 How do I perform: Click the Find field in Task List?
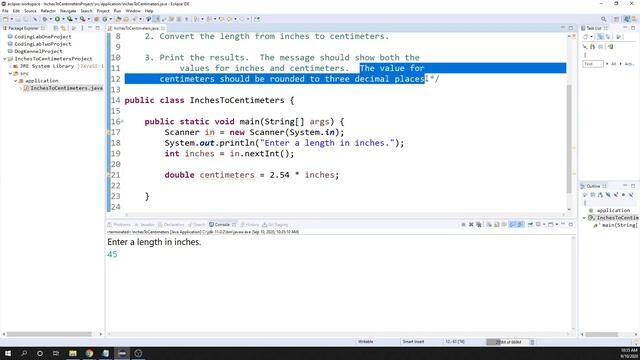click(x=593, y=64)
